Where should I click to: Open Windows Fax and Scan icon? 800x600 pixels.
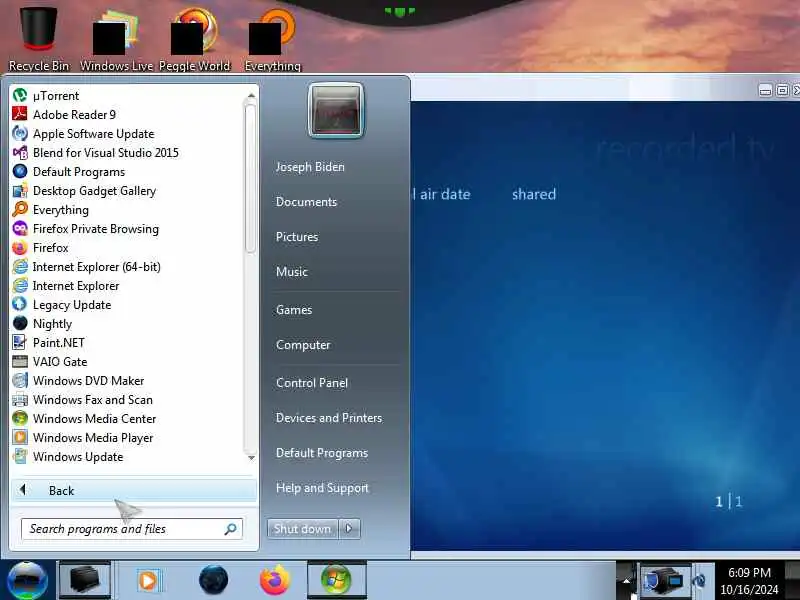tap(20, 399)
